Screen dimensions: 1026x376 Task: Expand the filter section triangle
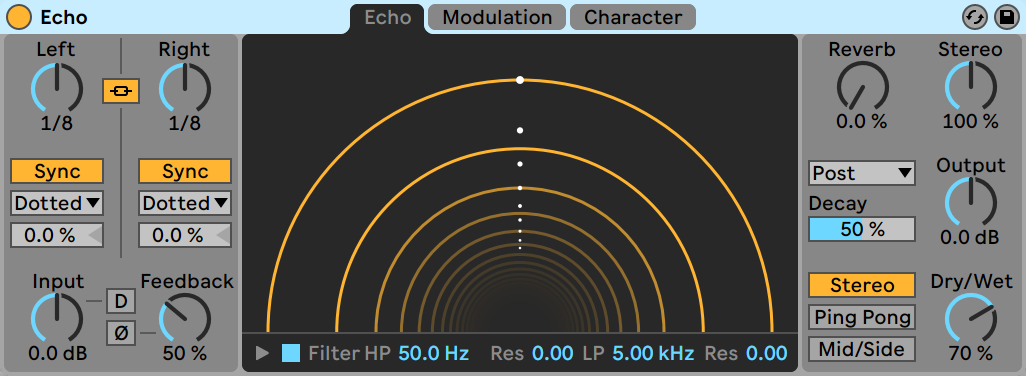(x=262, y=354)
